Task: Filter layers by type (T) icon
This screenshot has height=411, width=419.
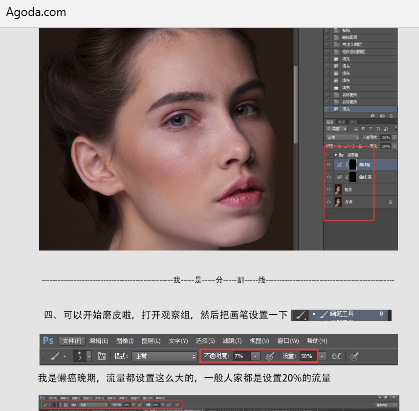Action: (x=371, y=129)
